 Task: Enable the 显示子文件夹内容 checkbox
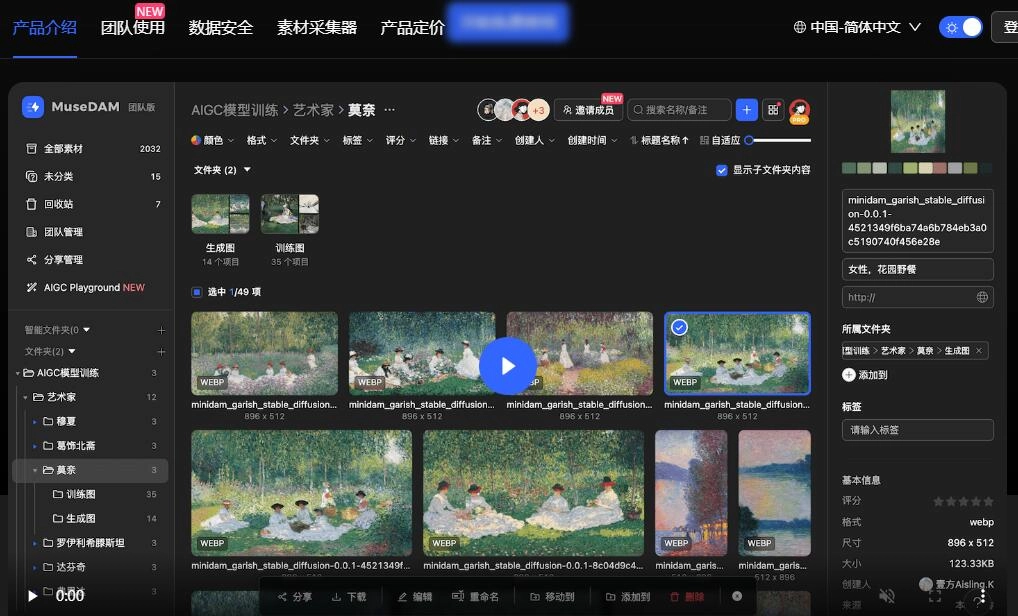722,170
